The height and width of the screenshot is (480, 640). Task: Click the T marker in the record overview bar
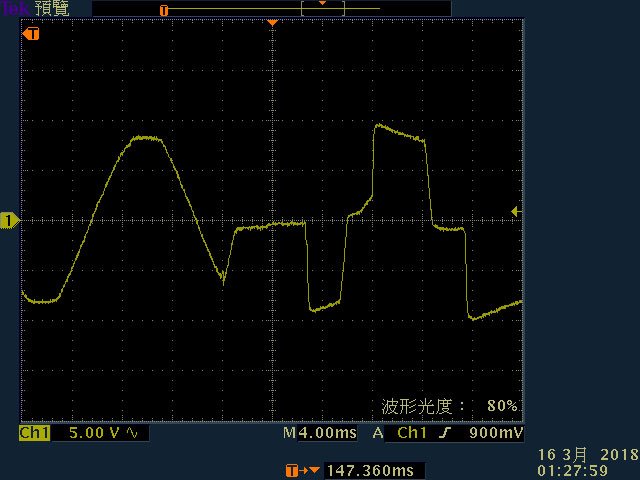tap(164, 10)
